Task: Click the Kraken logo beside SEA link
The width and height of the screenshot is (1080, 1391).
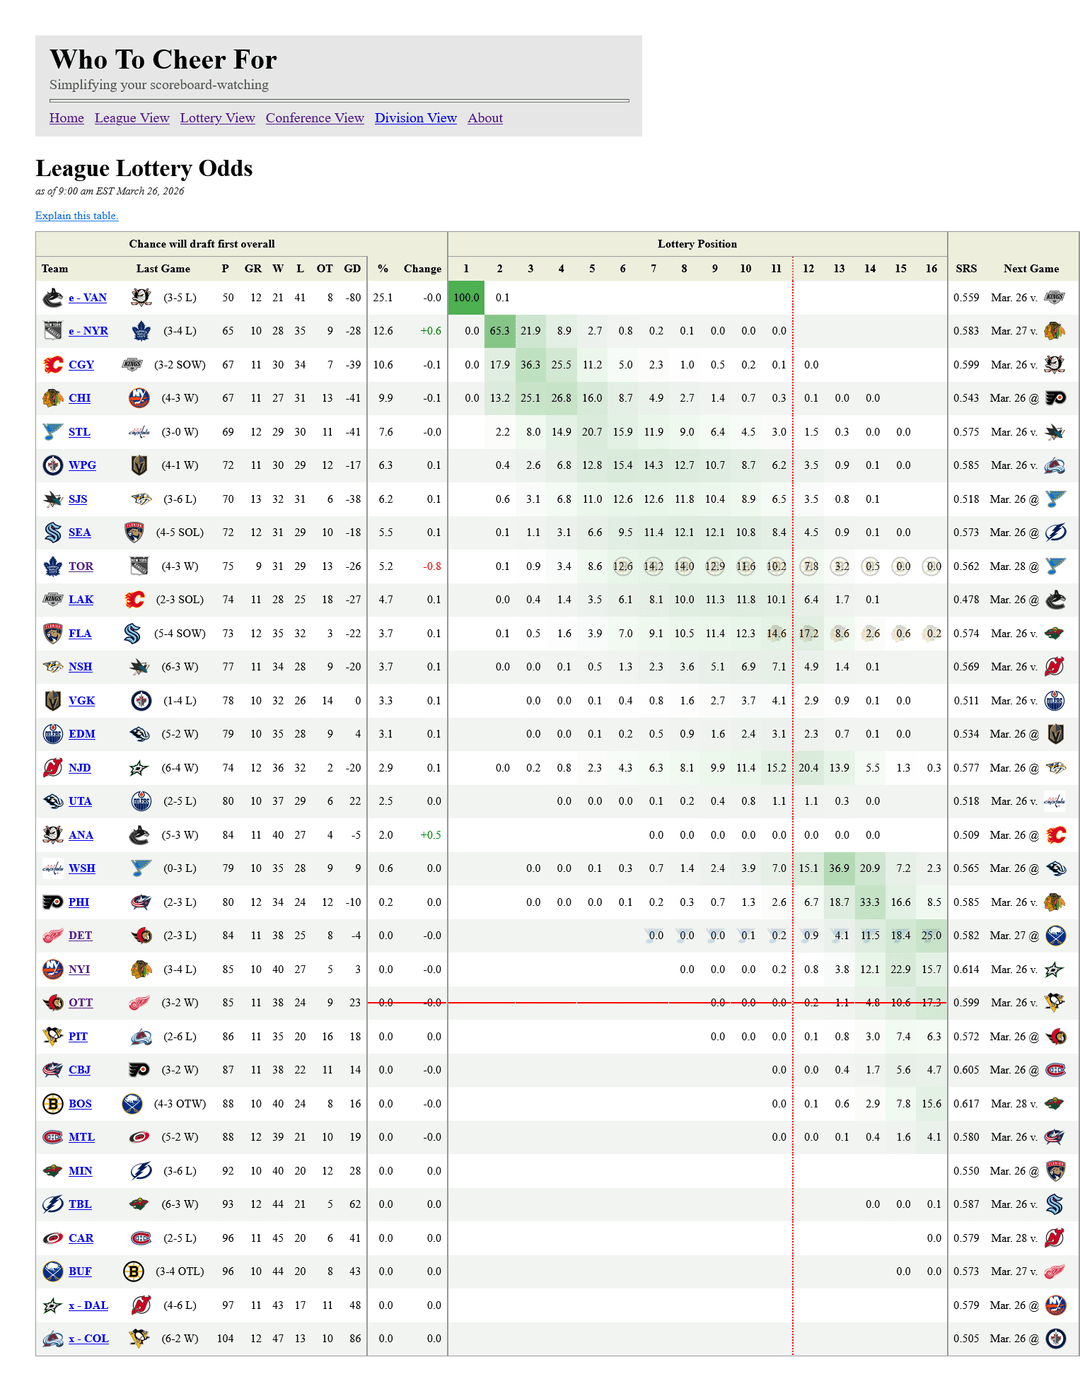Action: click(x=53, y=533)
